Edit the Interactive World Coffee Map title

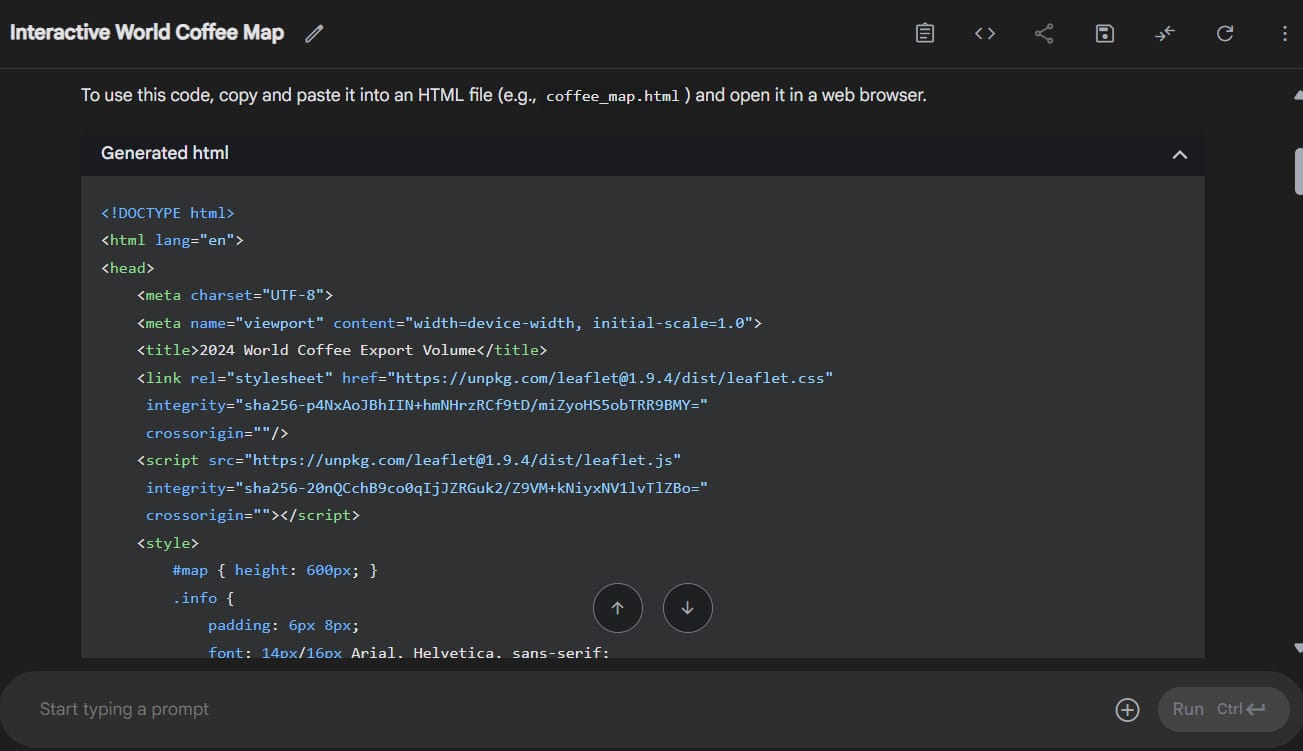[314, 33]
